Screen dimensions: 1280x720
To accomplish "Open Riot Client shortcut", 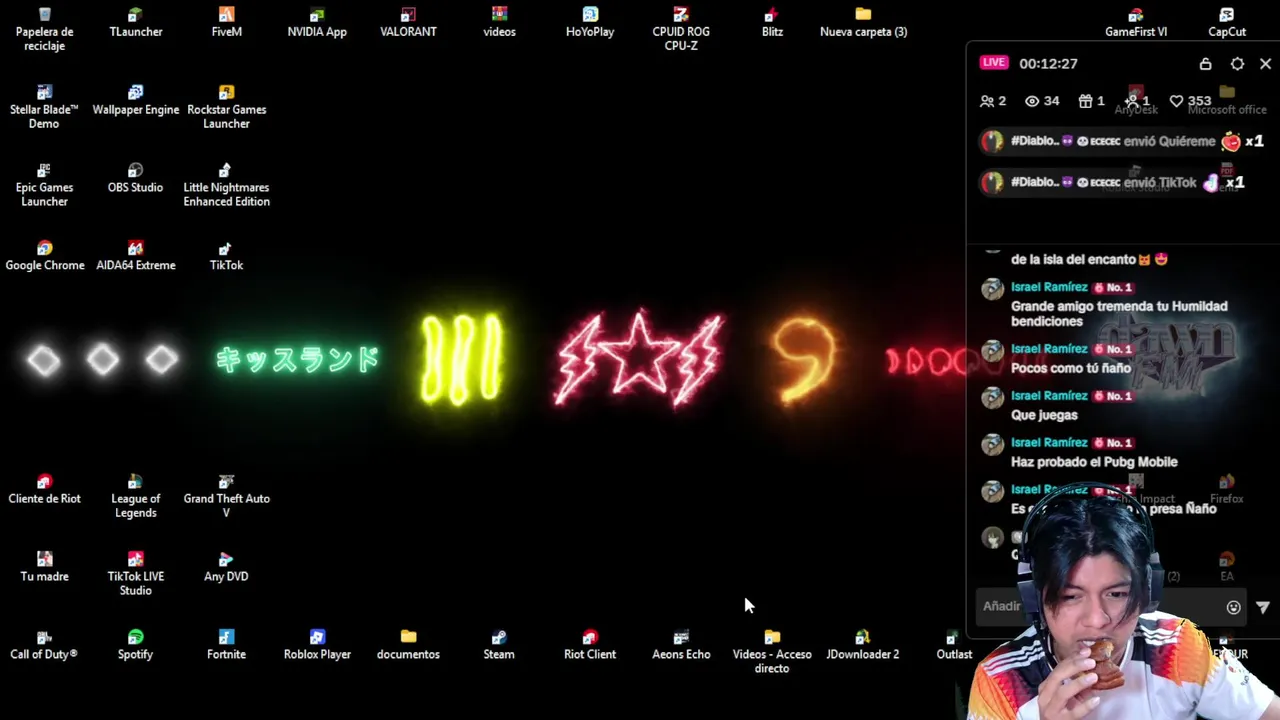I will tap(590, 645).
